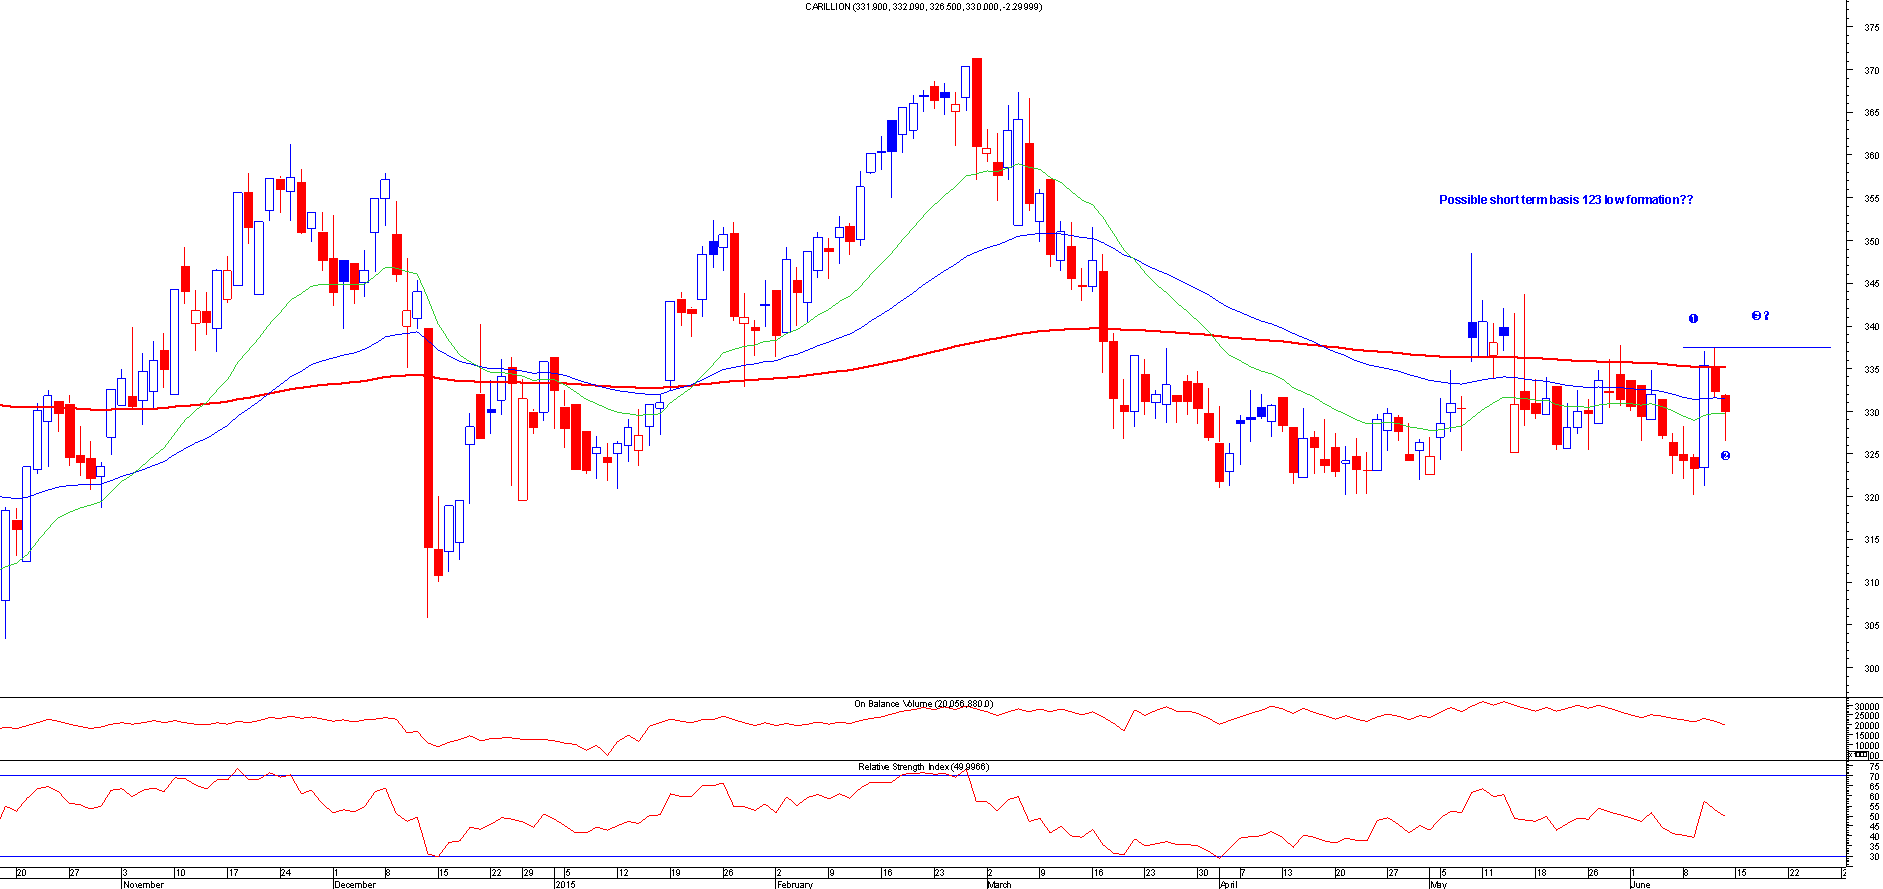
Task: Click the 340 price level label
Action: pyautogui.click(x=1870, y=327)
